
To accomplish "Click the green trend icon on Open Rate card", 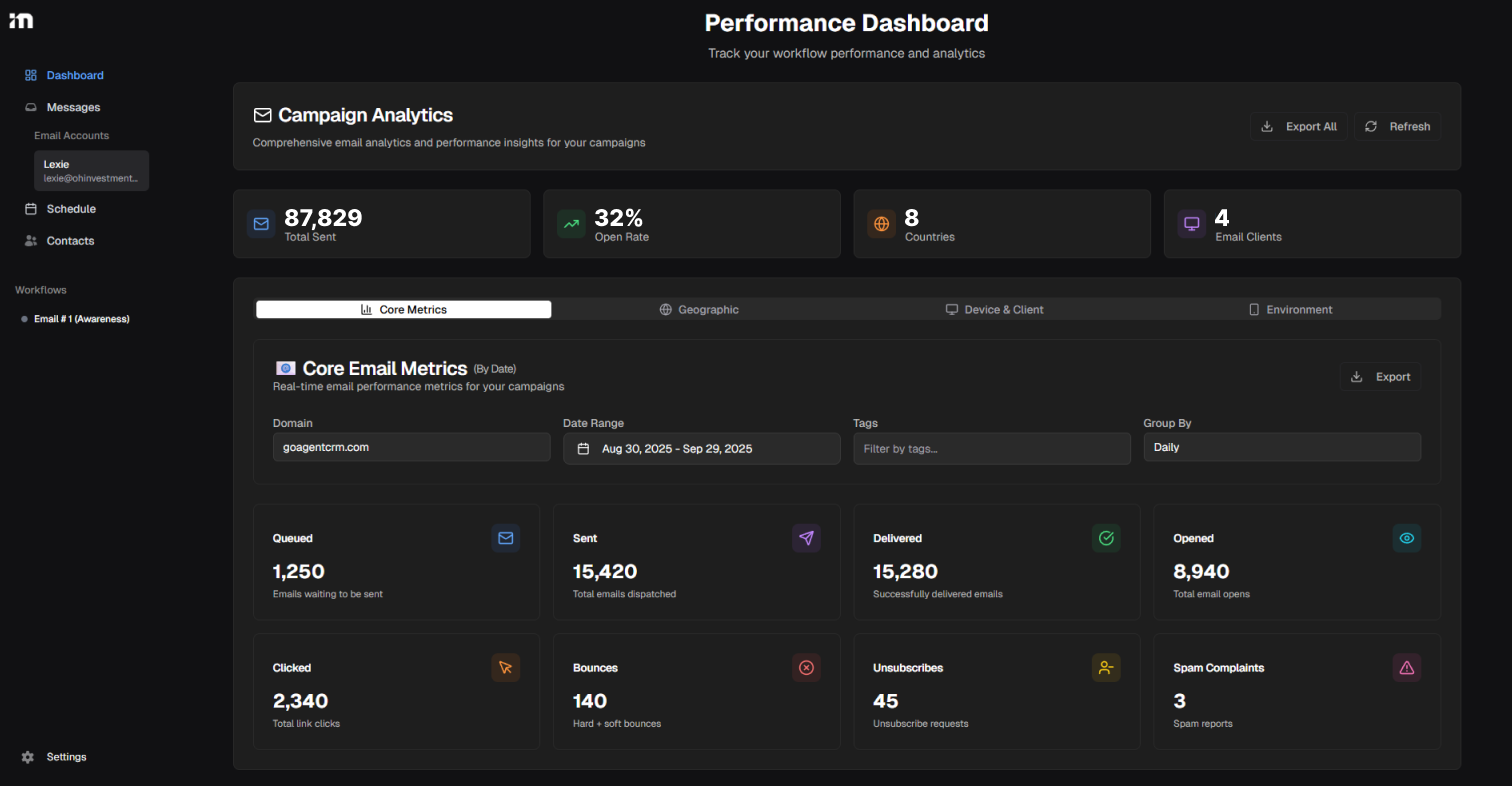I will [x=571, y=224].
